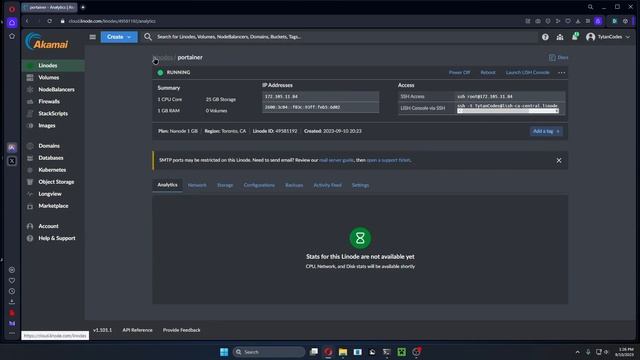
Task: Open the notifications bell icon
Action: tap(575, 37)
